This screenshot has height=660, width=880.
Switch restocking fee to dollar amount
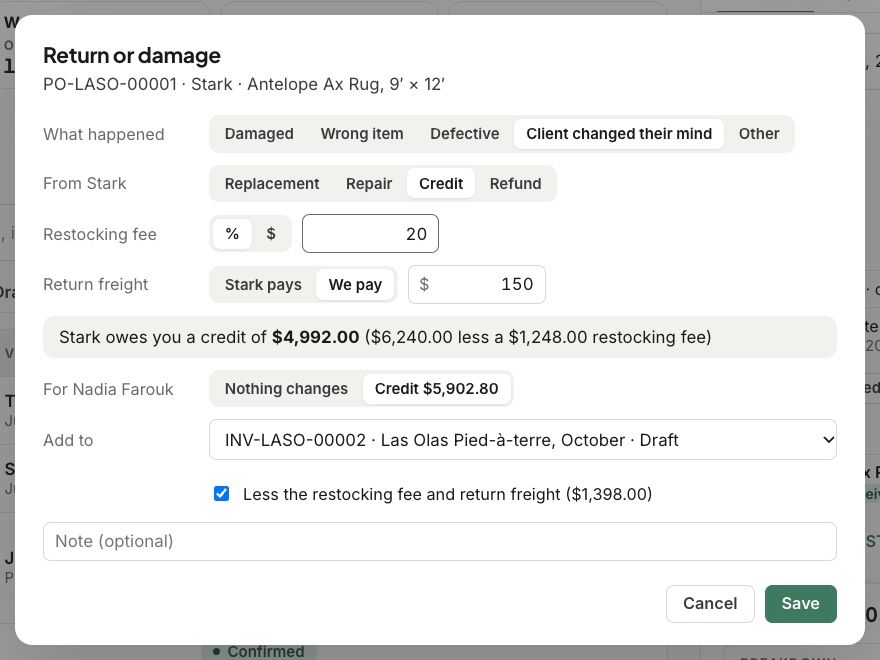[271, 233]
